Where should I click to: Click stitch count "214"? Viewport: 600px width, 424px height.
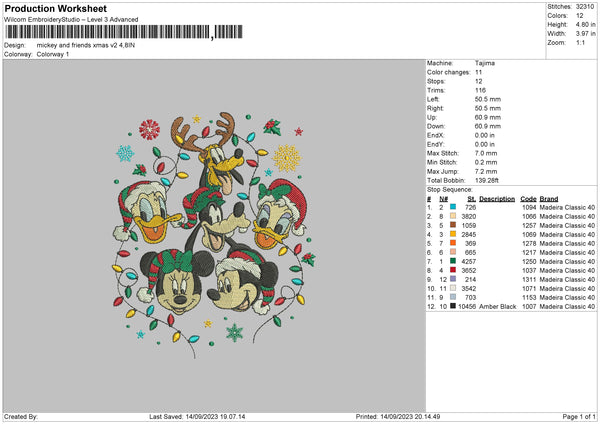point(471,279)
